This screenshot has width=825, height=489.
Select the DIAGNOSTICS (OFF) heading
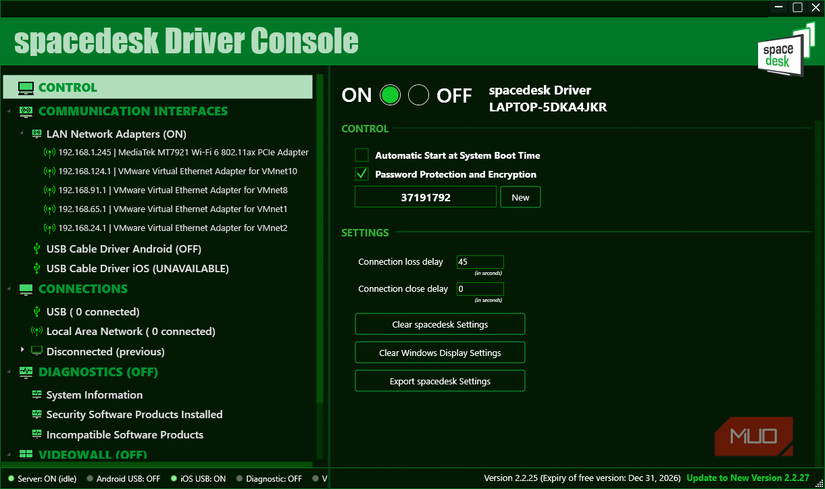(x=98, y=372)
